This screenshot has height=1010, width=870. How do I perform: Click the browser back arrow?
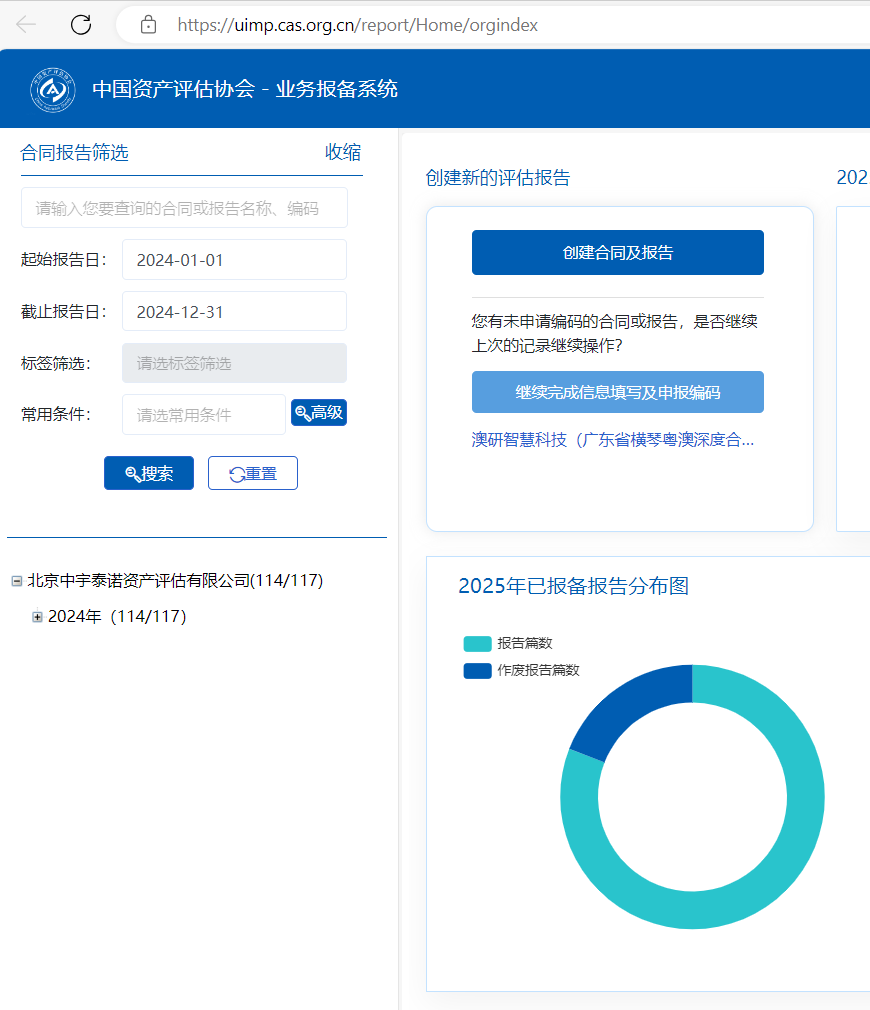pos(27,25)
